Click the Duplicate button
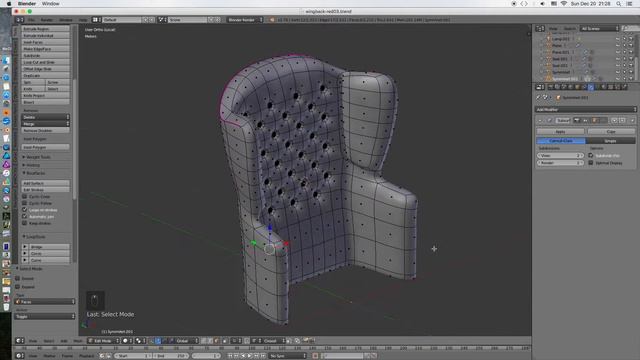 pyautogui.click(x=45, y=76)
